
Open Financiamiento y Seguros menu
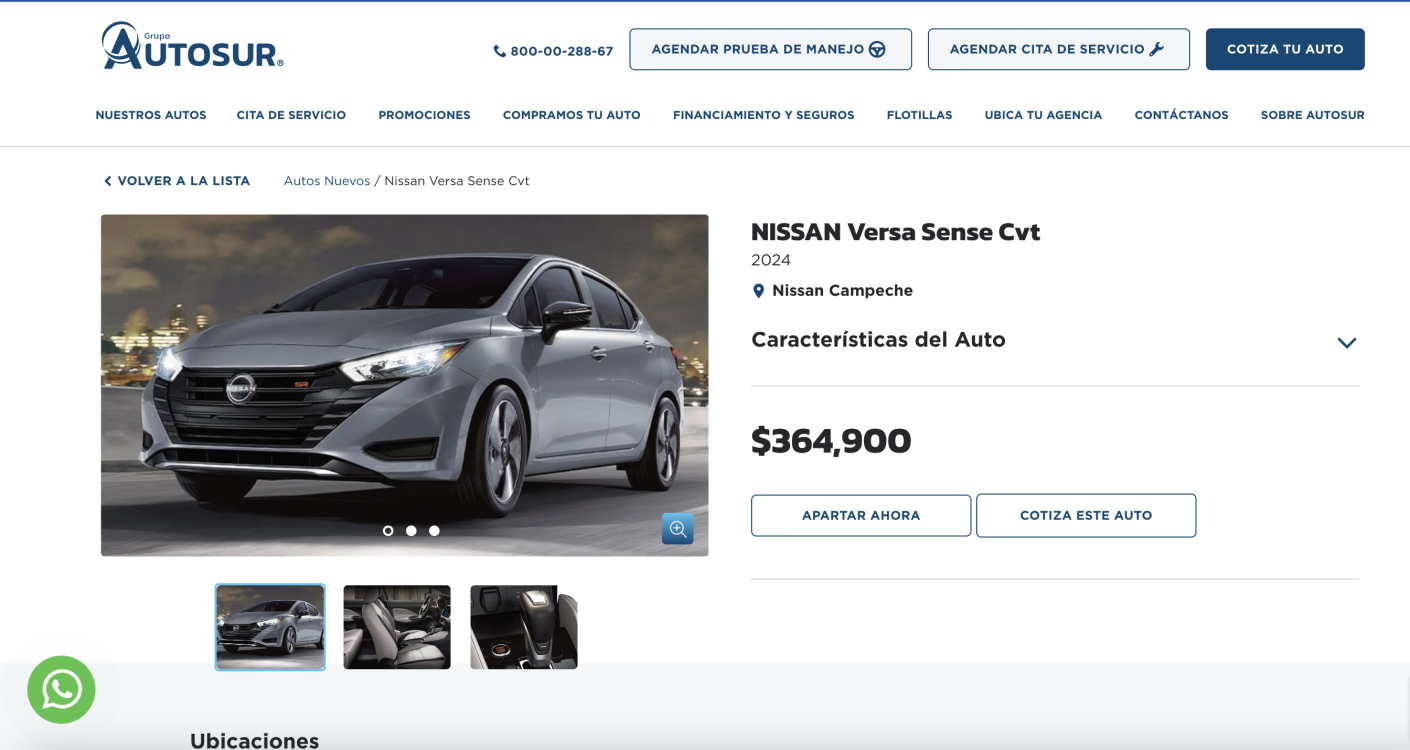pos(763,115)
